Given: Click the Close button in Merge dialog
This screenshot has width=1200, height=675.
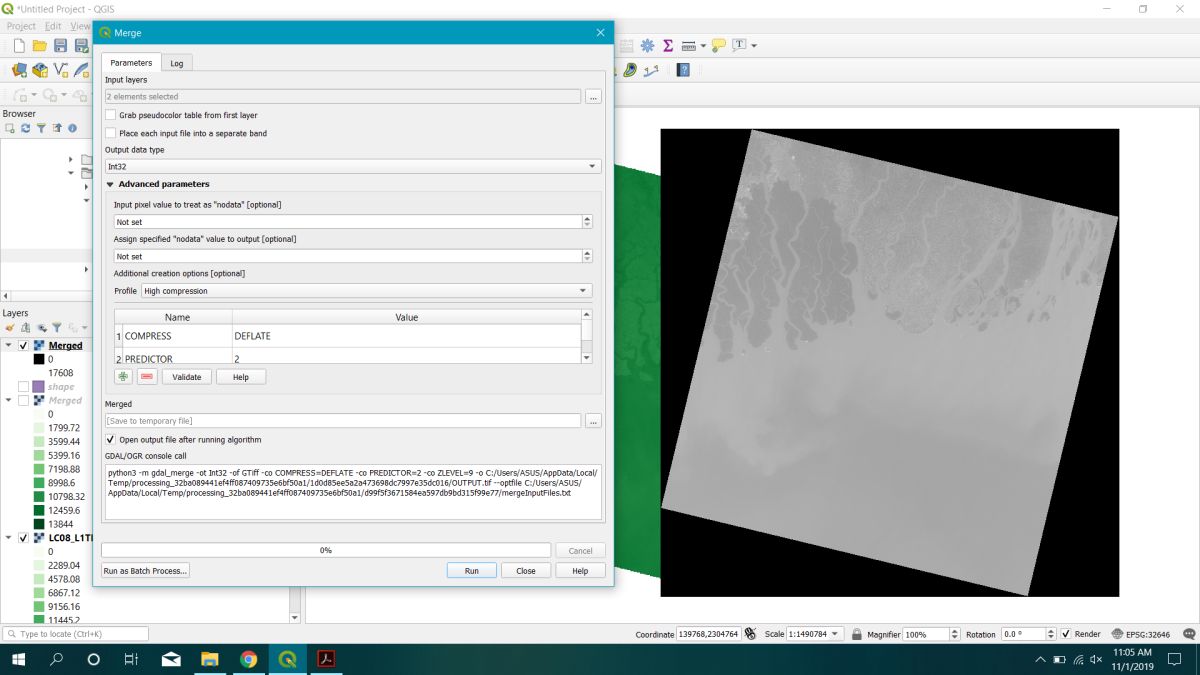Looking at the screenshot, I should pyautogui.click(x=525, y=571).
